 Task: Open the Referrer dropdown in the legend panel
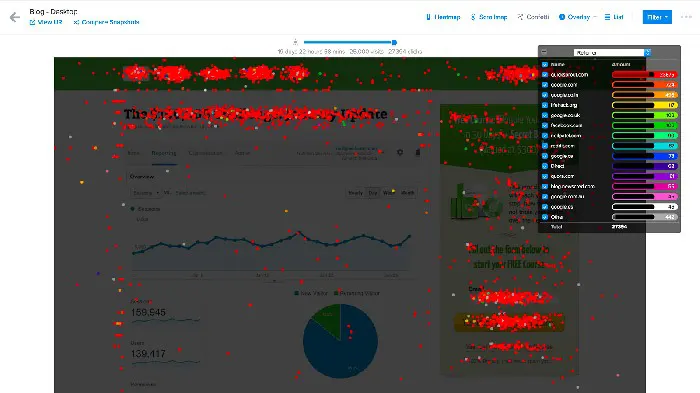coord(612,53)
